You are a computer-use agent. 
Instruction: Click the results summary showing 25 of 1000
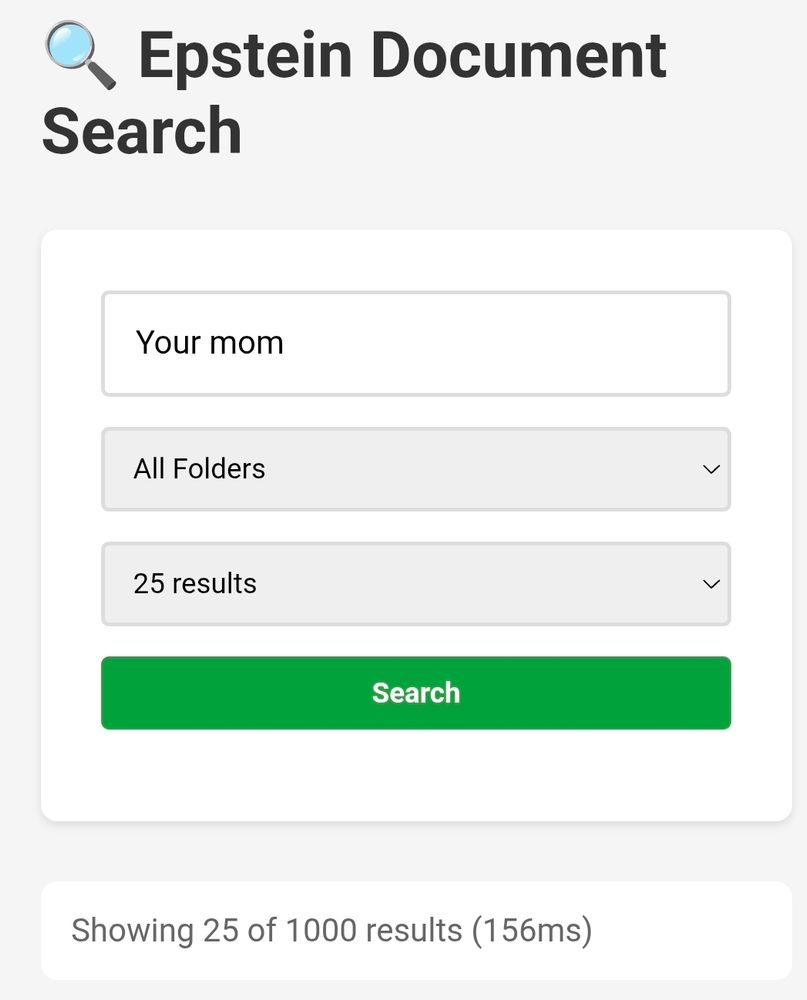click(330, 930)
